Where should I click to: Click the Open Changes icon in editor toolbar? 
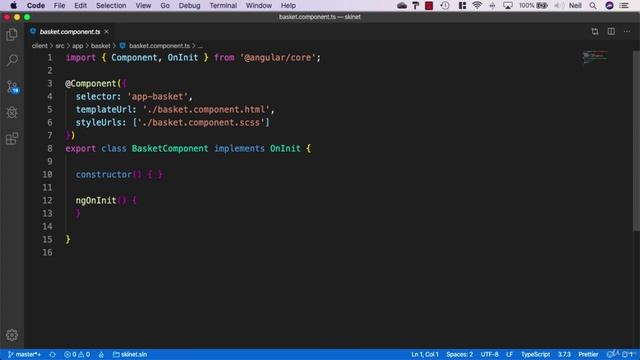point(595,31)
